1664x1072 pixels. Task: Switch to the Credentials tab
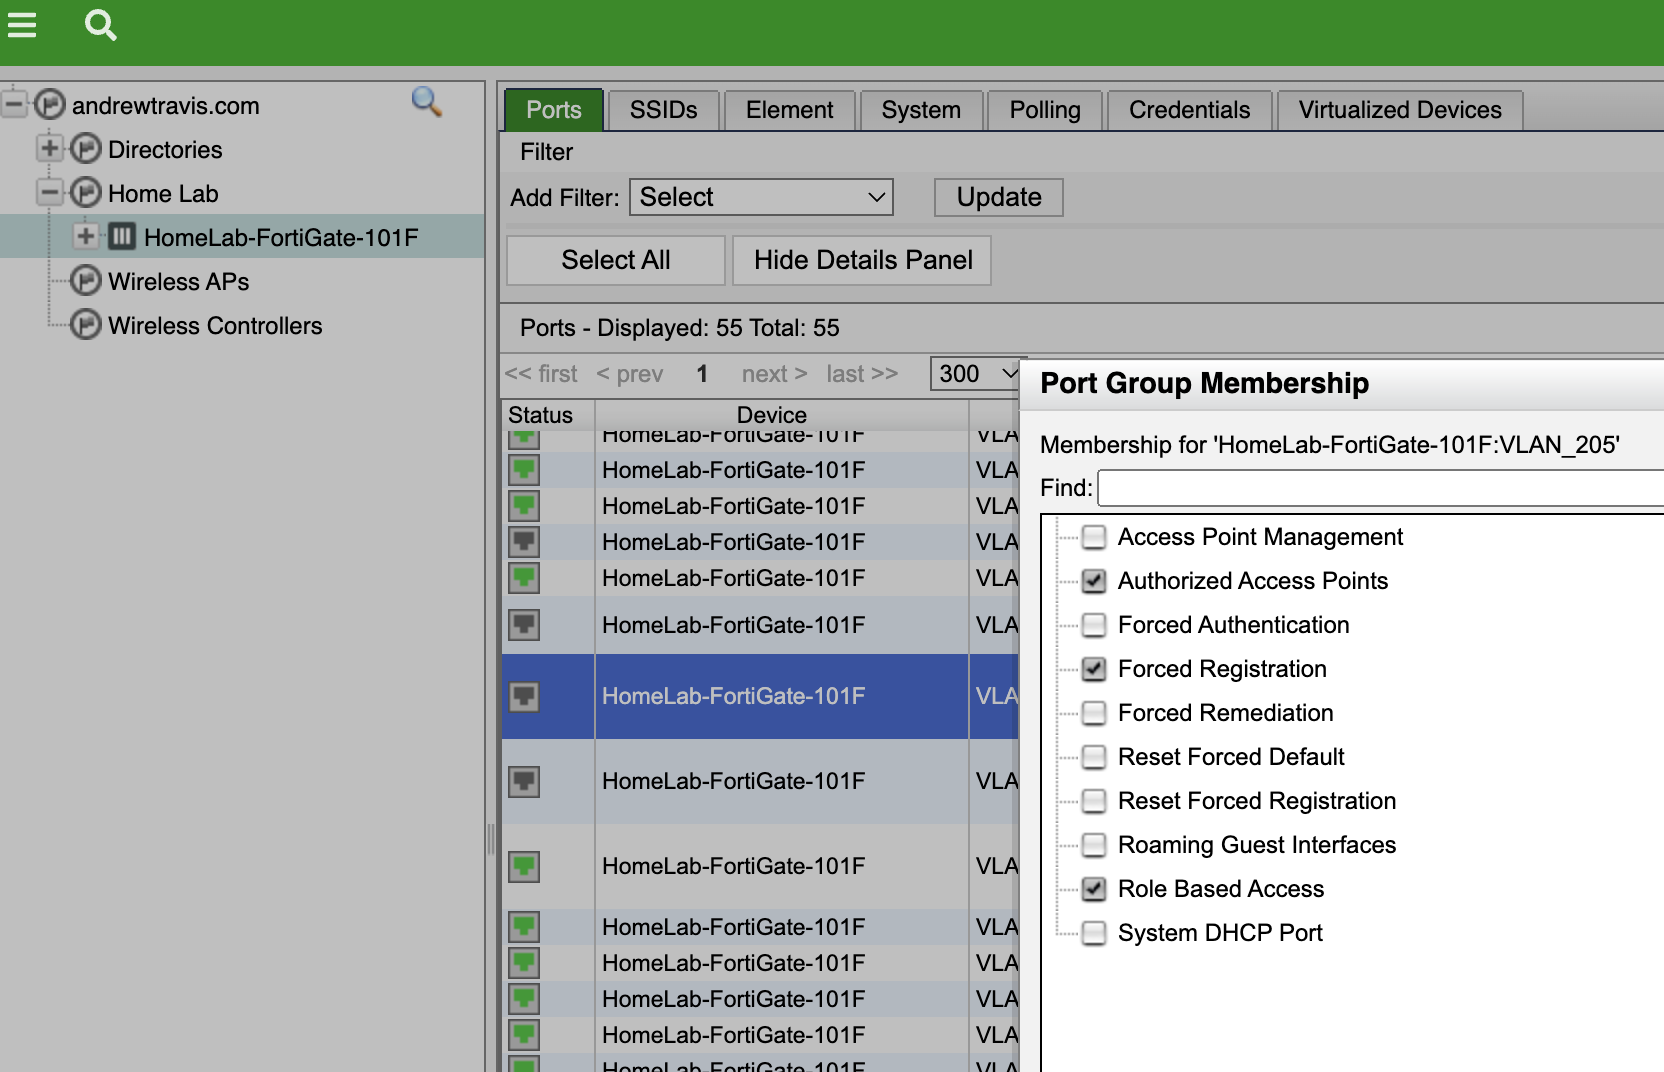click(x=1189, y=110)
